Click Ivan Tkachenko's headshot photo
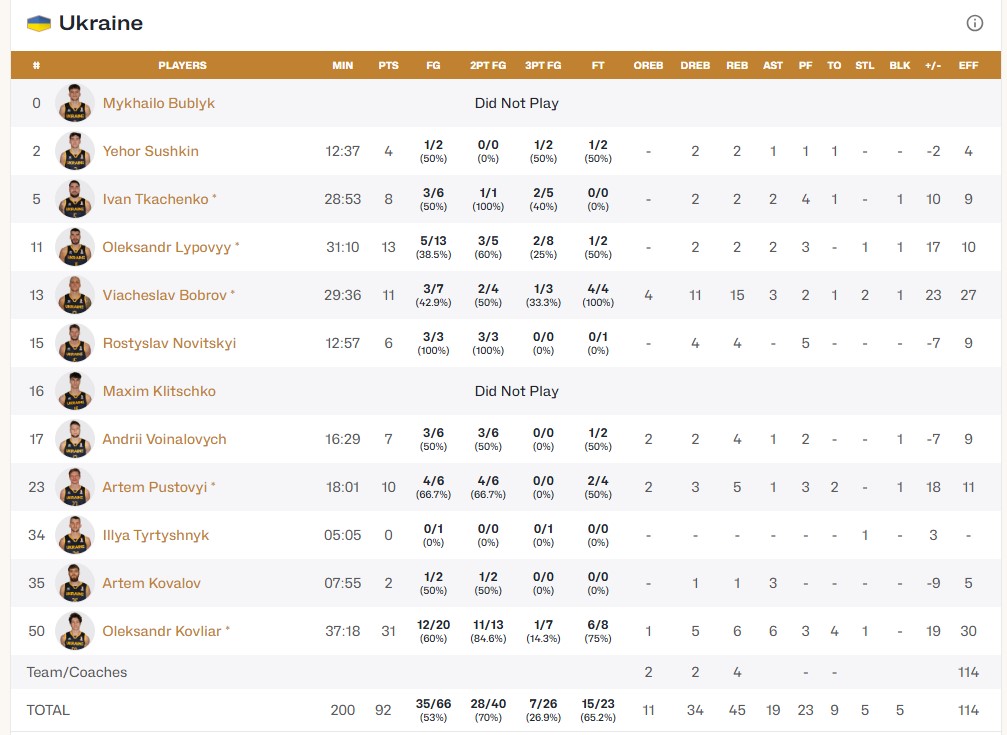The height and width of the screenshot is (735, 1007). point(75,199)
